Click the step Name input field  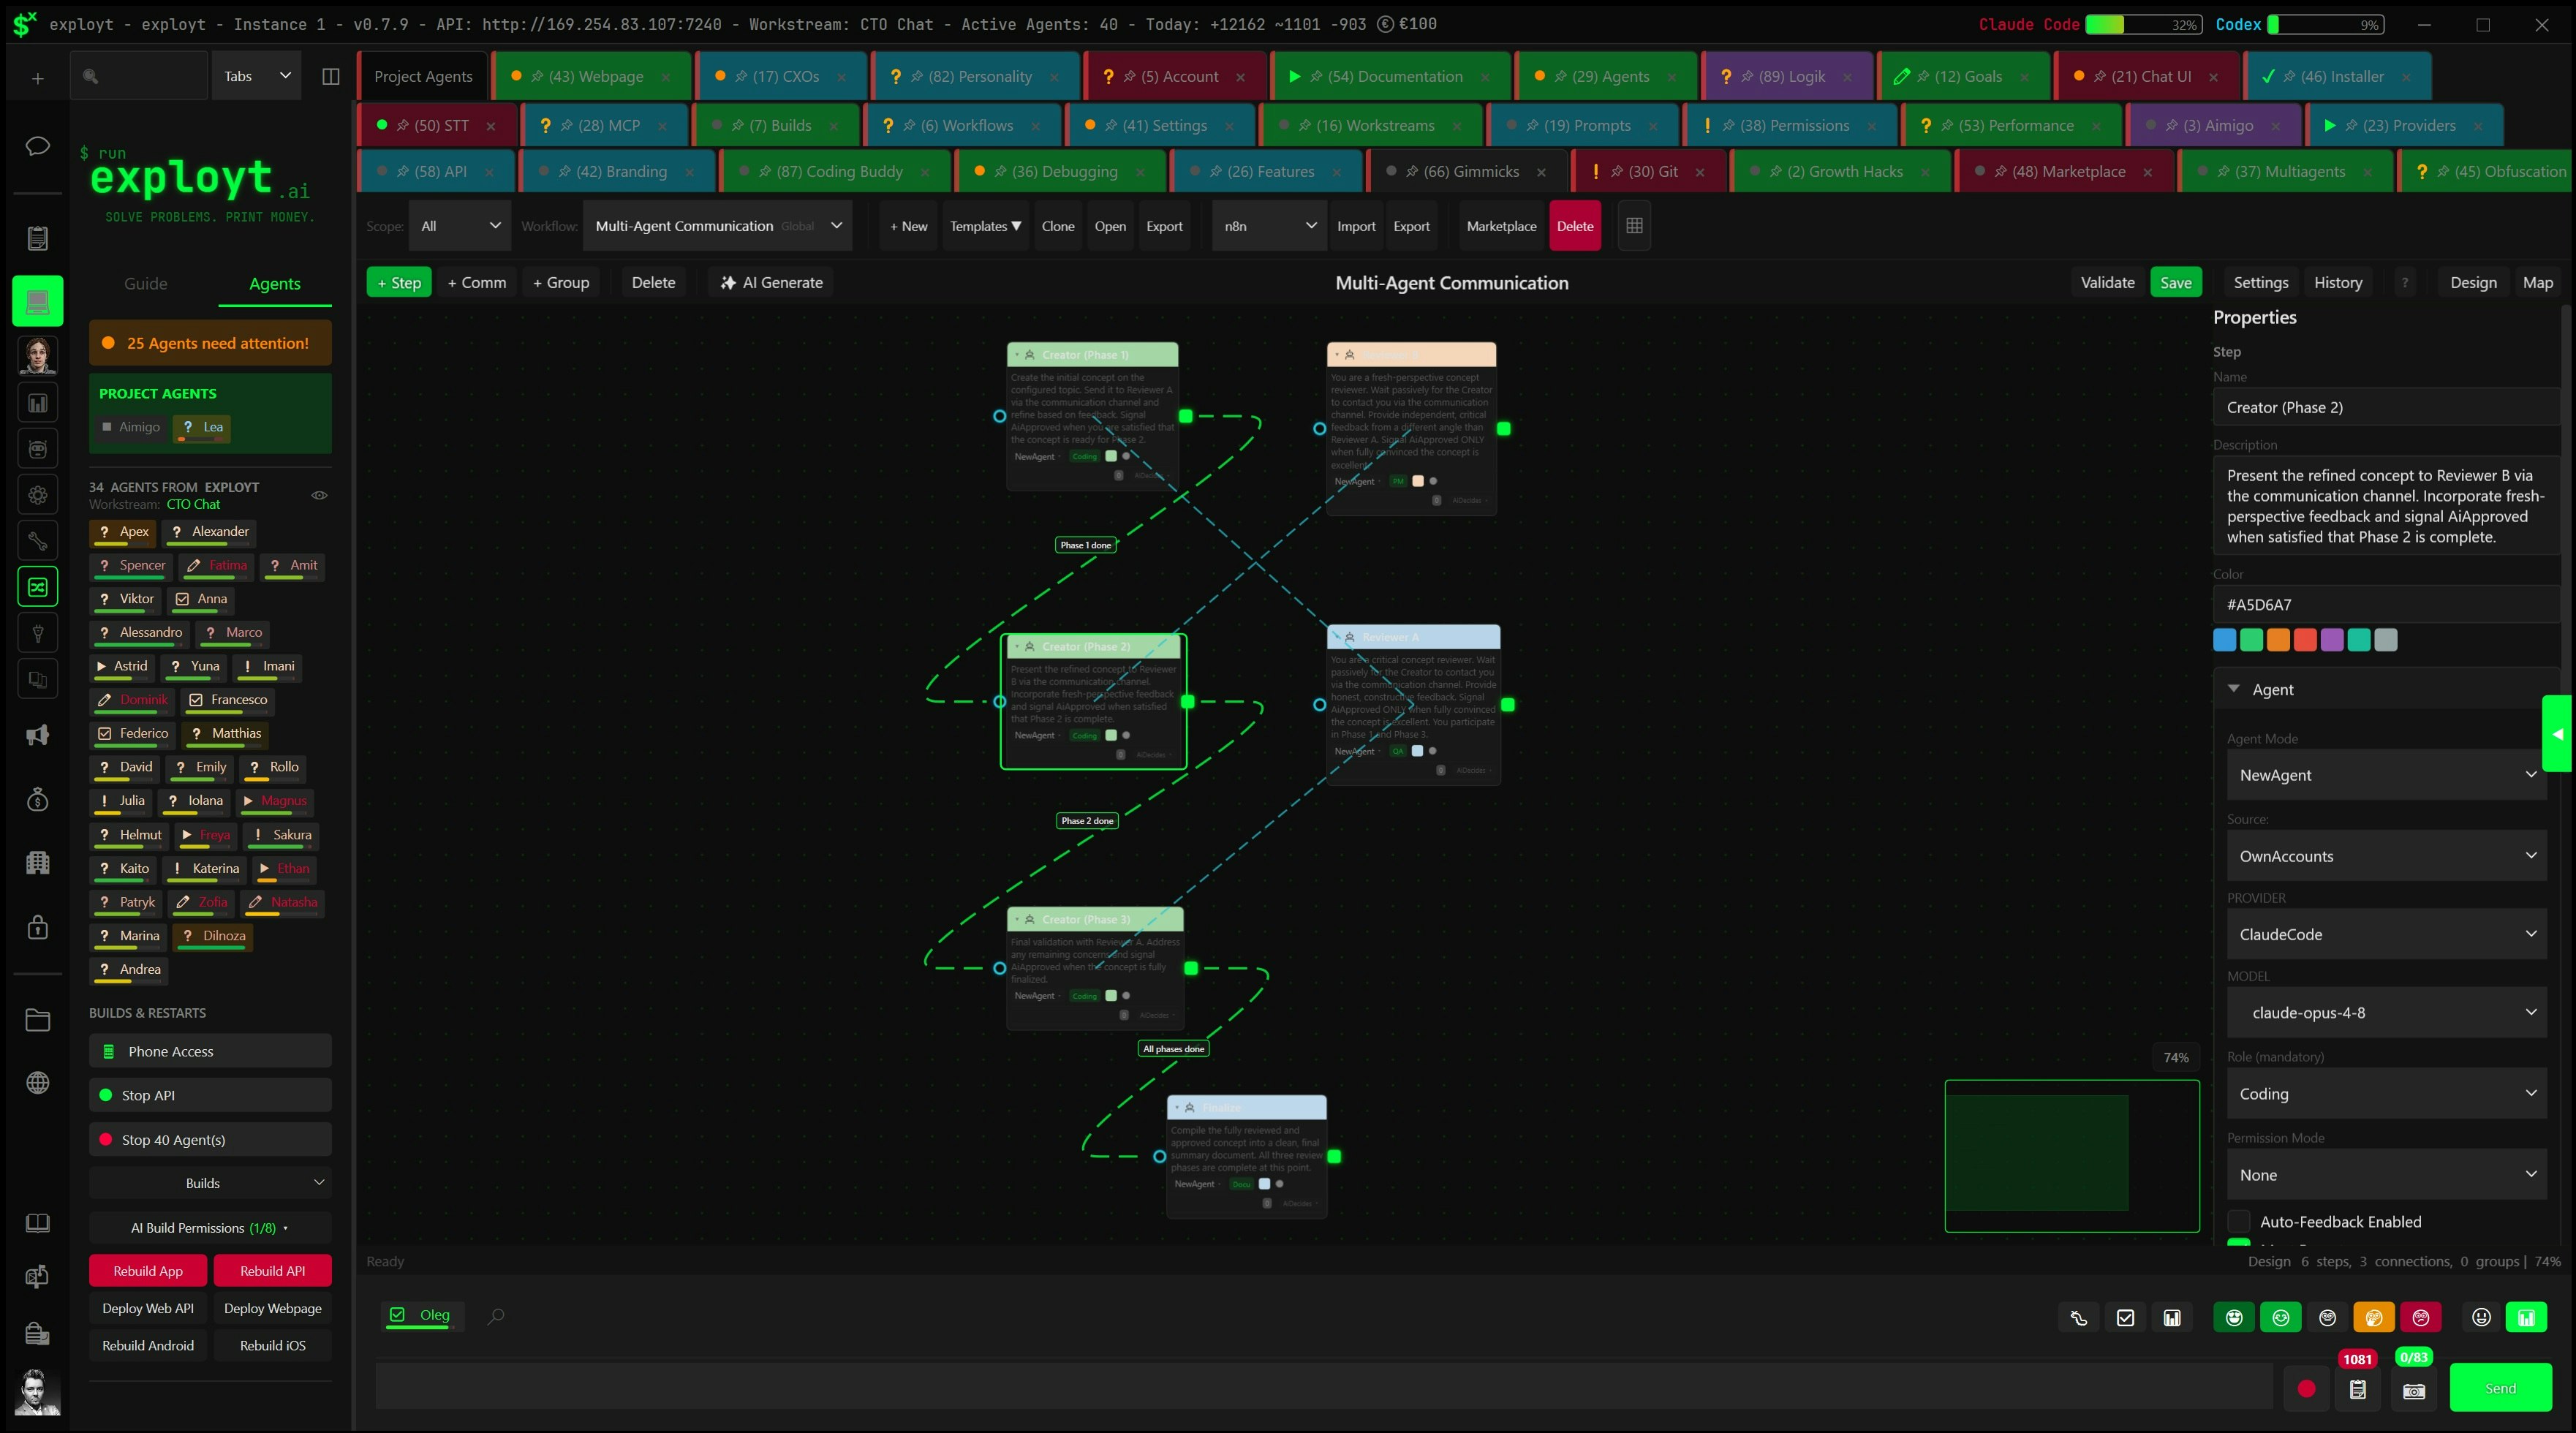coord(2386,407)
